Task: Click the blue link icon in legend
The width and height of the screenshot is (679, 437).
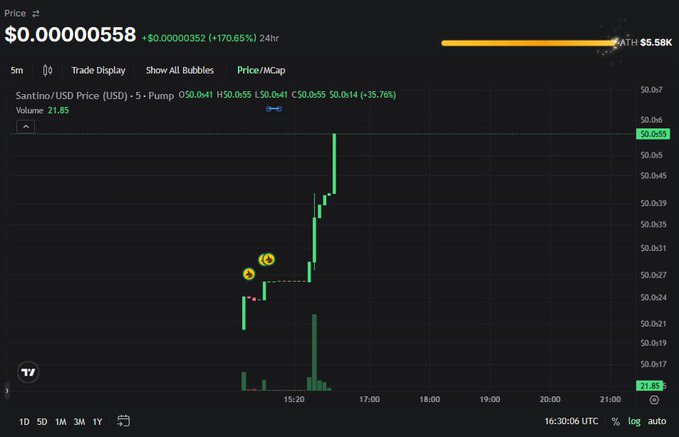Action: pyautogui.click(x=274, y=109)
